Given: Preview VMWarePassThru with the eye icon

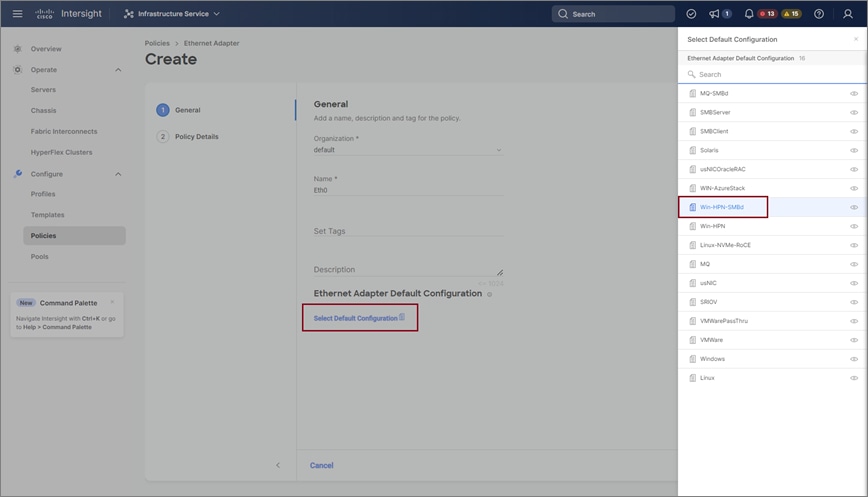Looking at the screenshot, I should coord(854,321).
